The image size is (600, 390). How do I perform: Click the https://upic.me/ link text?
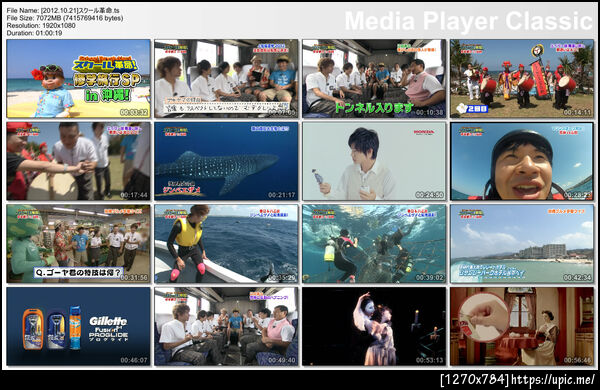tap(553, 380)
